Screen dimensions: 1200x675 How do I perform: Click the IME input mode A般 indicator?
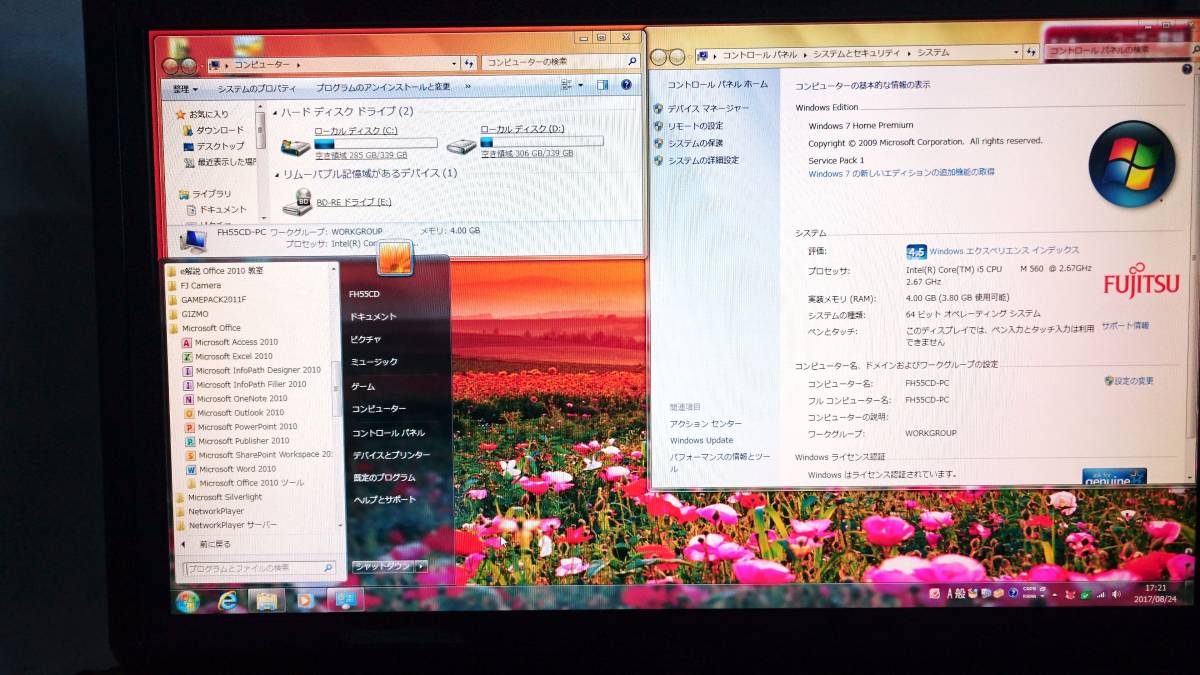(x=956, y=593)
